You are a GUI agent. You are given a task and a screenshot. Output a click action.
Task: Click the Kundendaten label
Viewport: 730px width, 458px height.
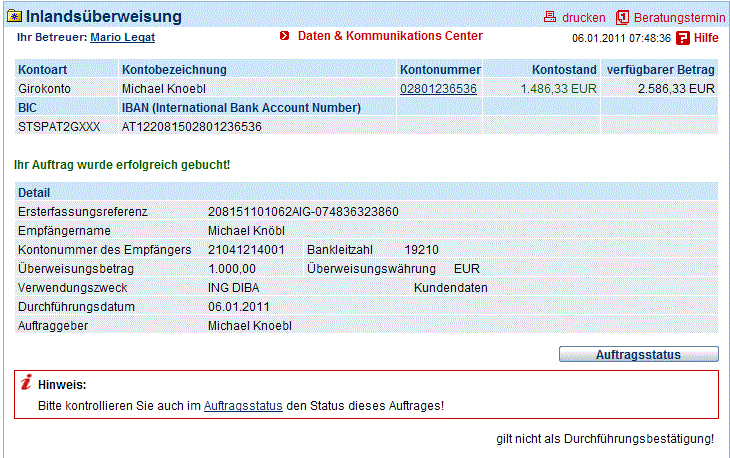coord(451,288)
